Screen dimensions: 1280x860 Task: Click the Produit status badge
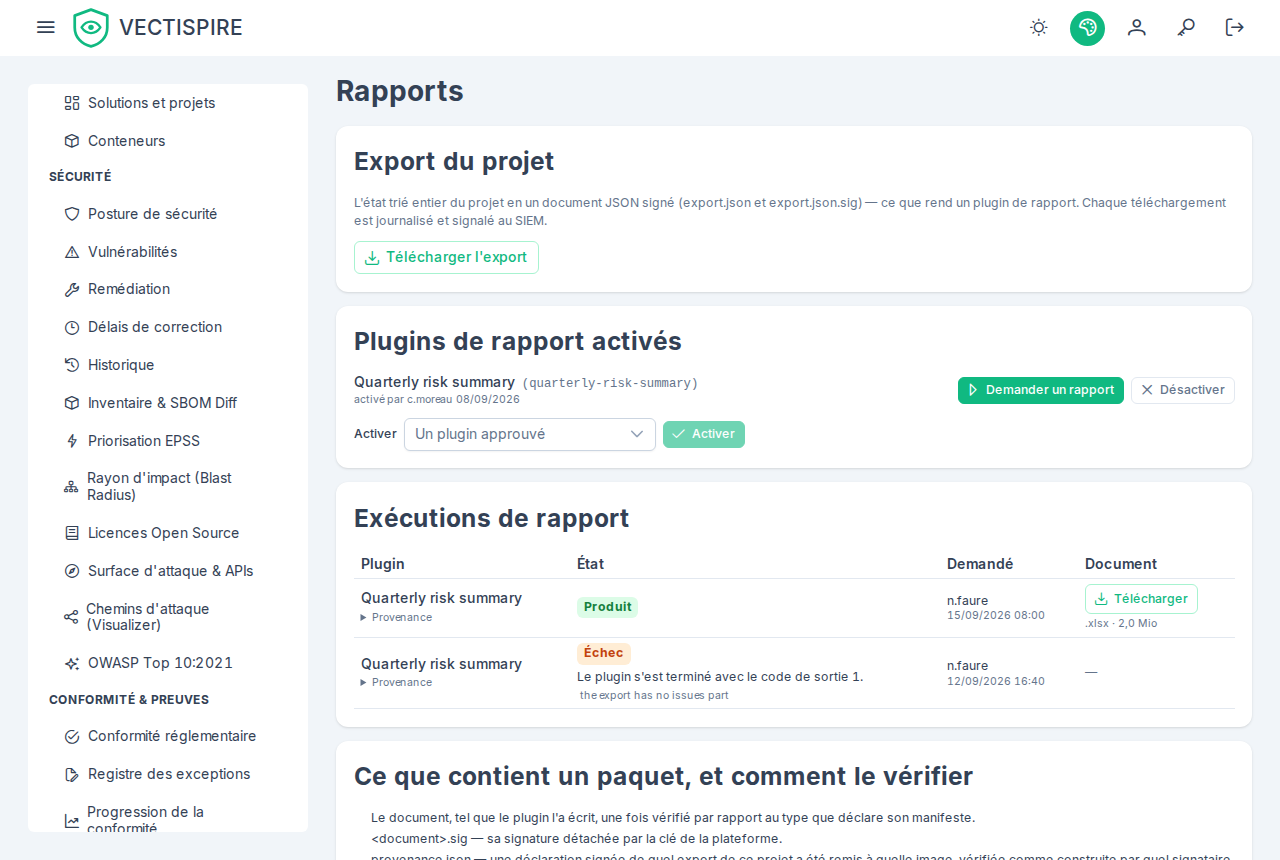point(607,607)
